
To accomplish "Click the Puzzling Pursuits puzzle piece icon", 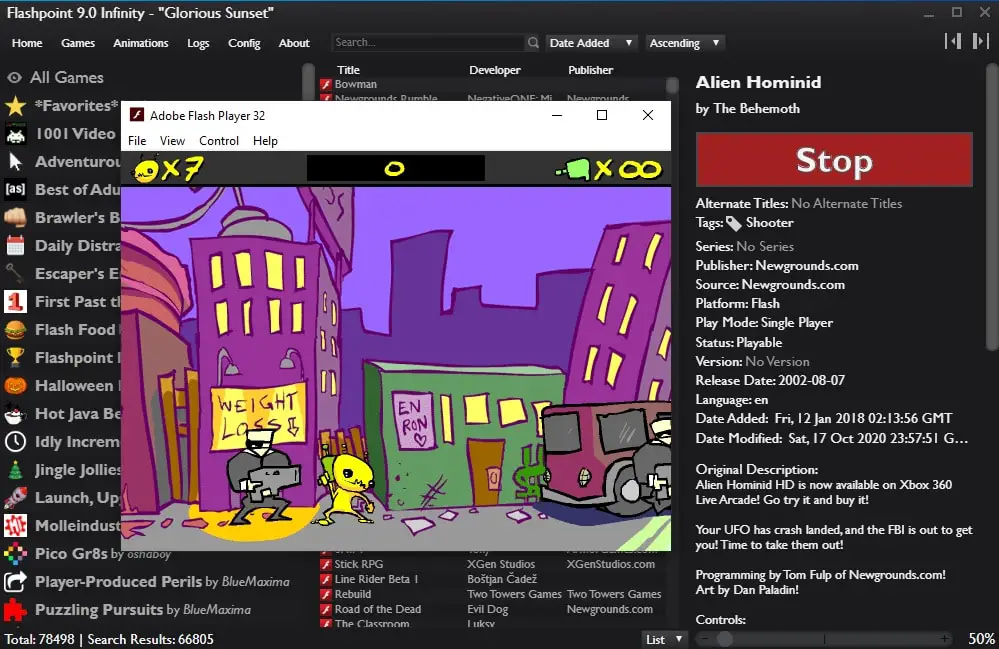I will click(15, 610).
